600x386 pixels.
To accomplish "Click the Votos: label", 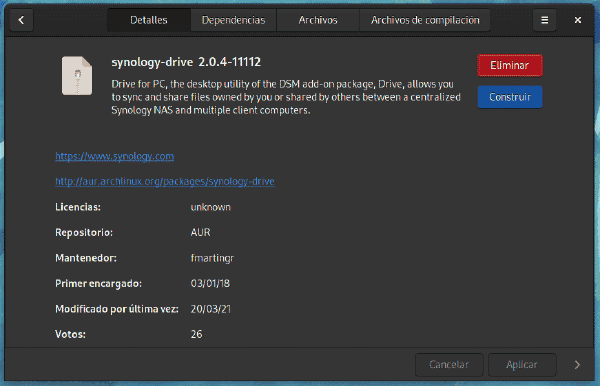I will coord(70,334).
